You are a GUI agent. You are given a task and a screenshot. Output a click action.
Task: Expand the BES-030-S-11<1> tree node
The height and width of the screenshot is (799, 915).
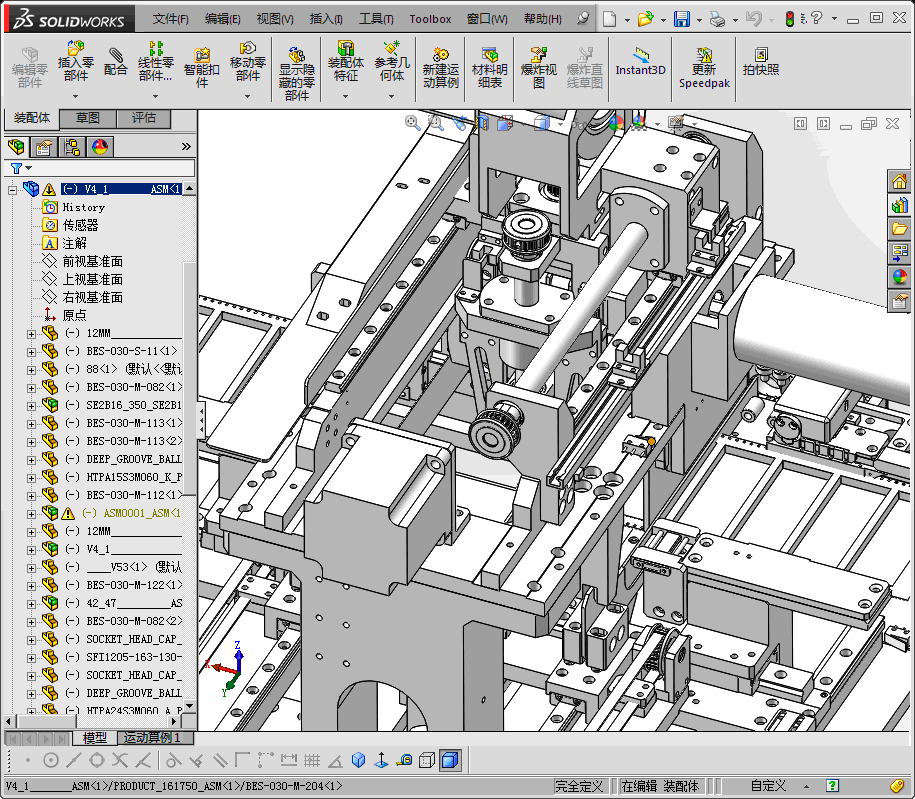tap(31, 351)
